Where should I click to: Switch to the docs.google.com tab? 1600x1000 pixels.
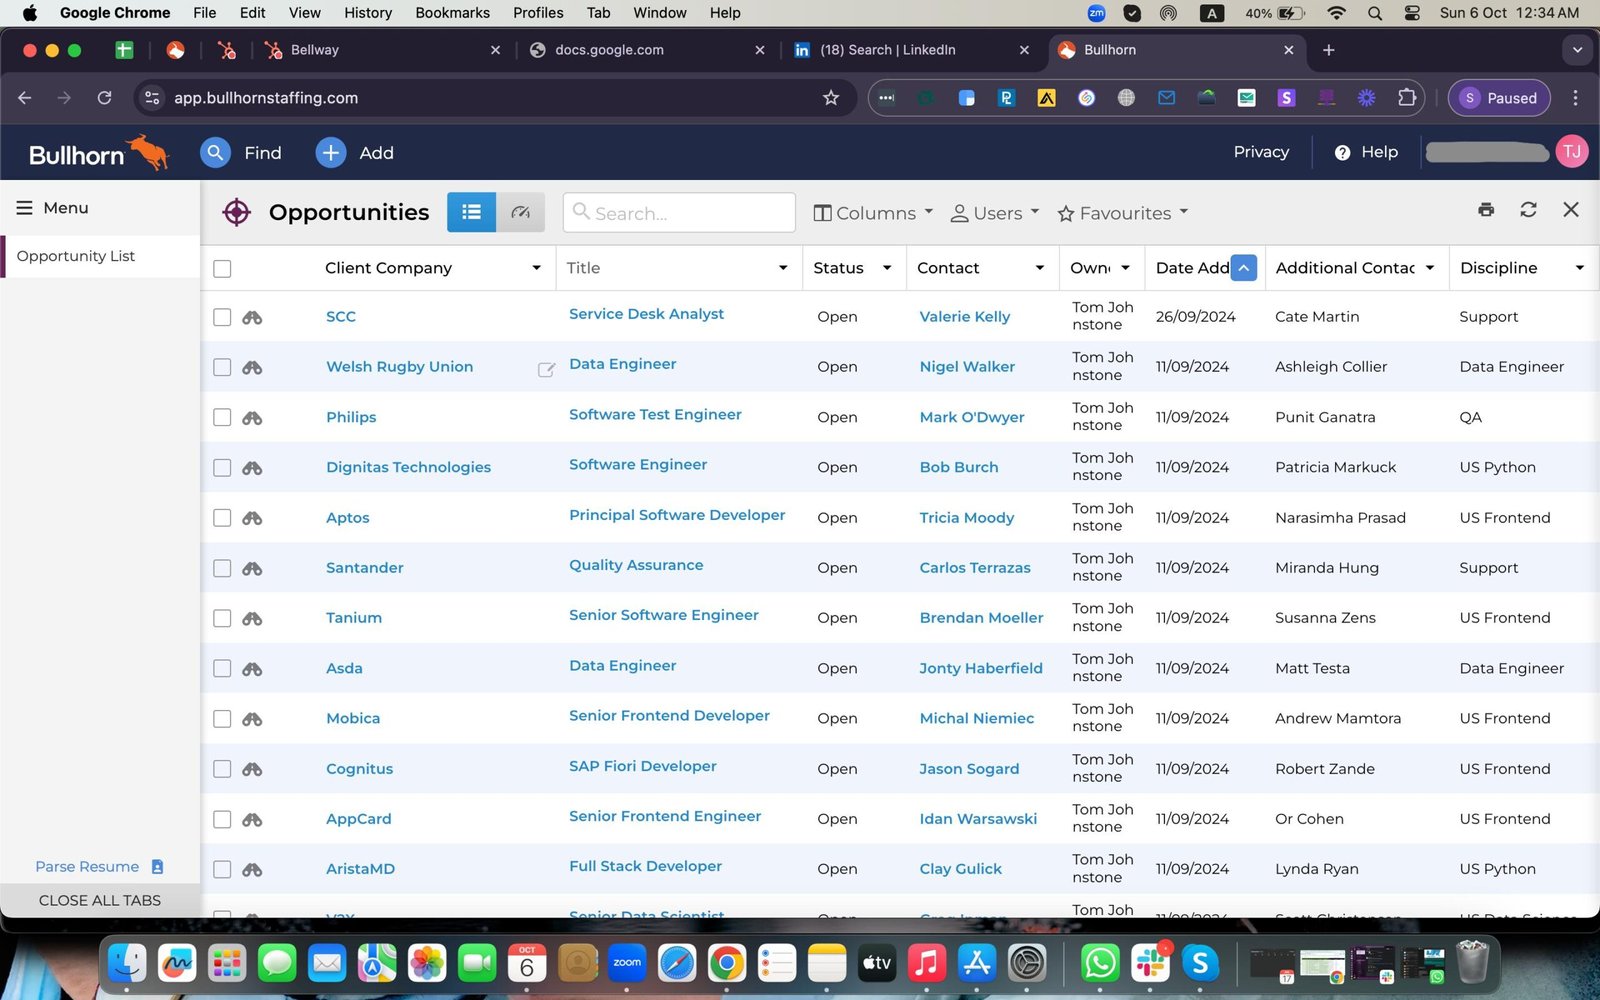coord(645,50)
